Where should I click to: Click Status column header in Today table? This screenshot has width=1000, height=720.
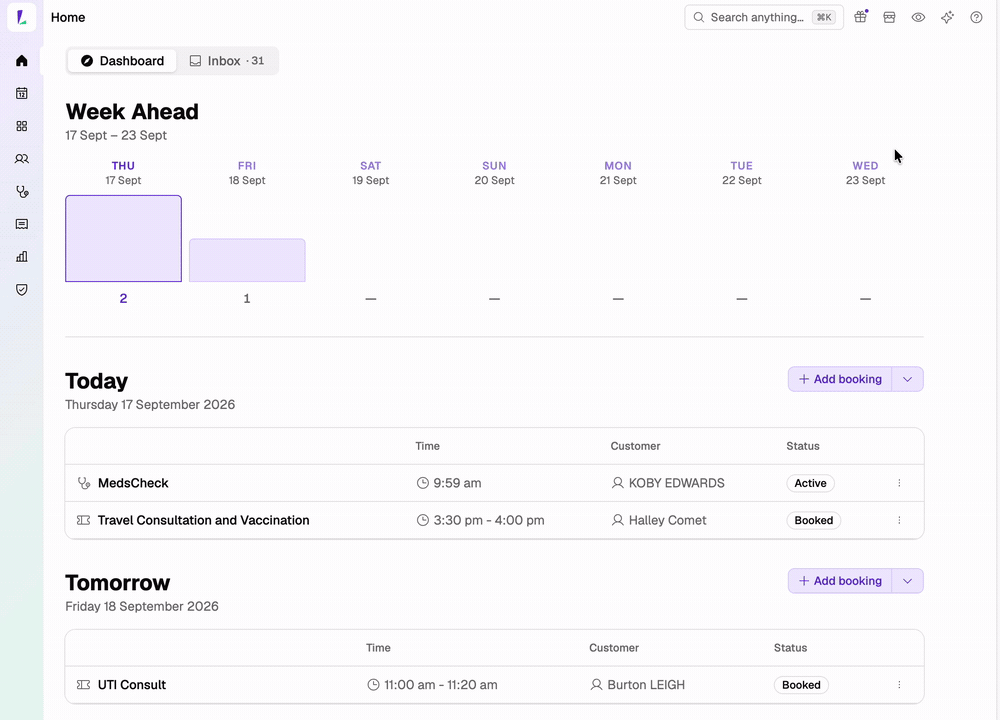coord(803,446)
